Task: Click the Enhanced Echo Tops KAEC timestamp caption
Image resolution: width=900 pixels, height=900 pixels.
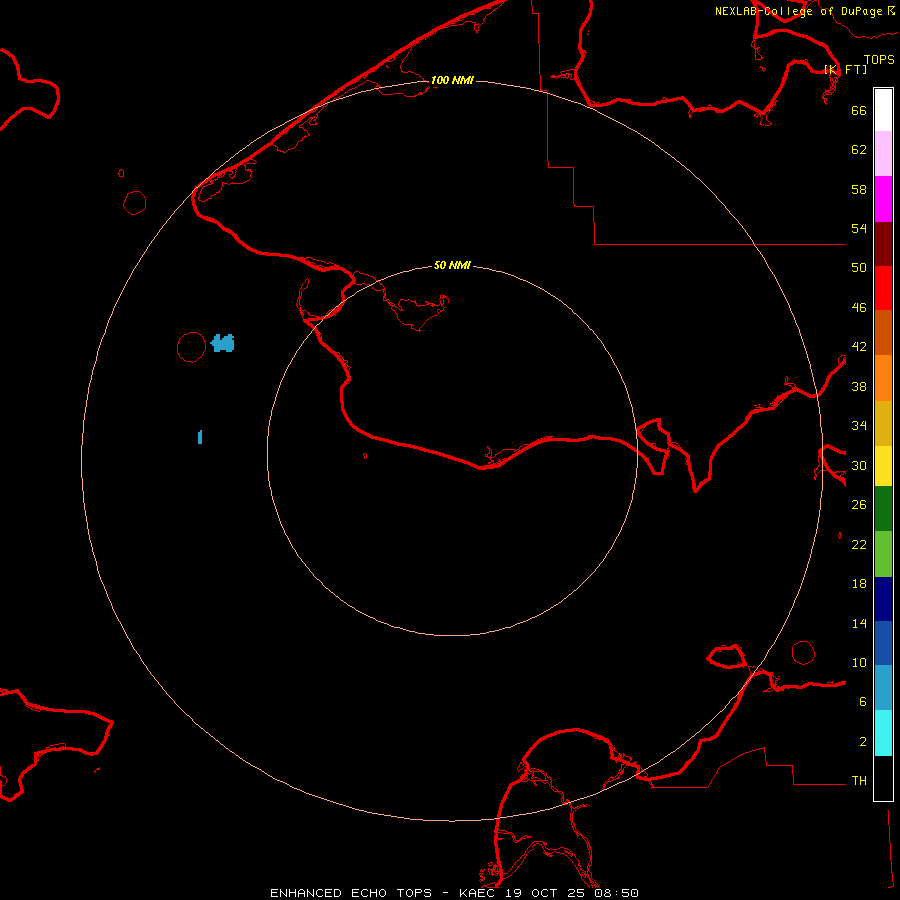Action: (x=454, y=893)
